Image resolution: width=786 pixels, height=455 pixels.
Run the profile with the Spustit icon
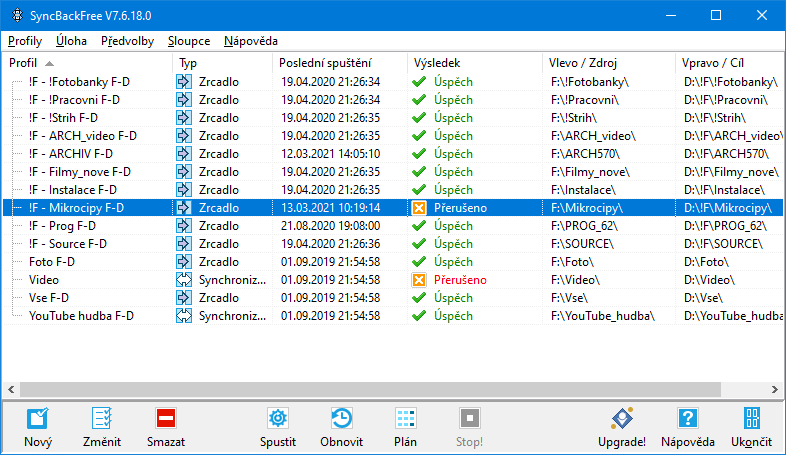(280, 419)
